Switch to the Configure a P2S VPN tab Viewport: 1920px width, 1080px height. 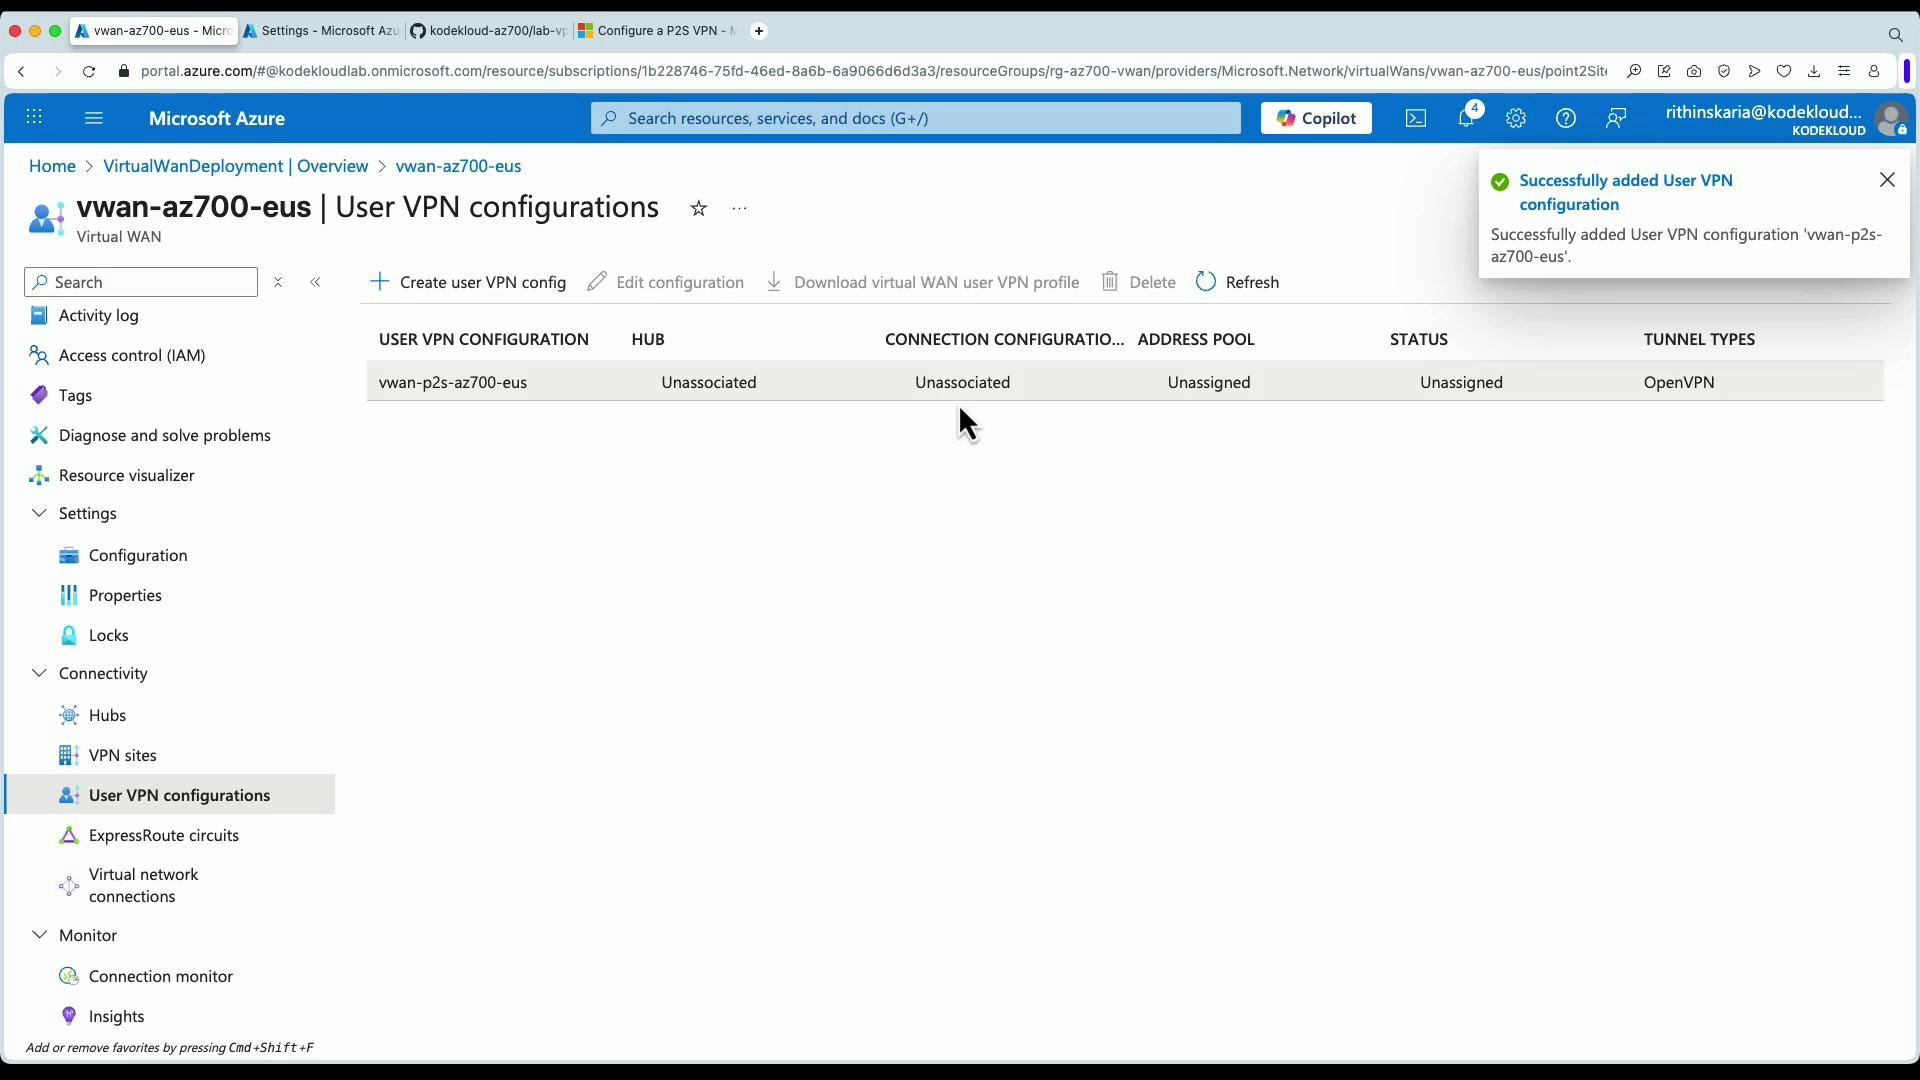point(655,31)
